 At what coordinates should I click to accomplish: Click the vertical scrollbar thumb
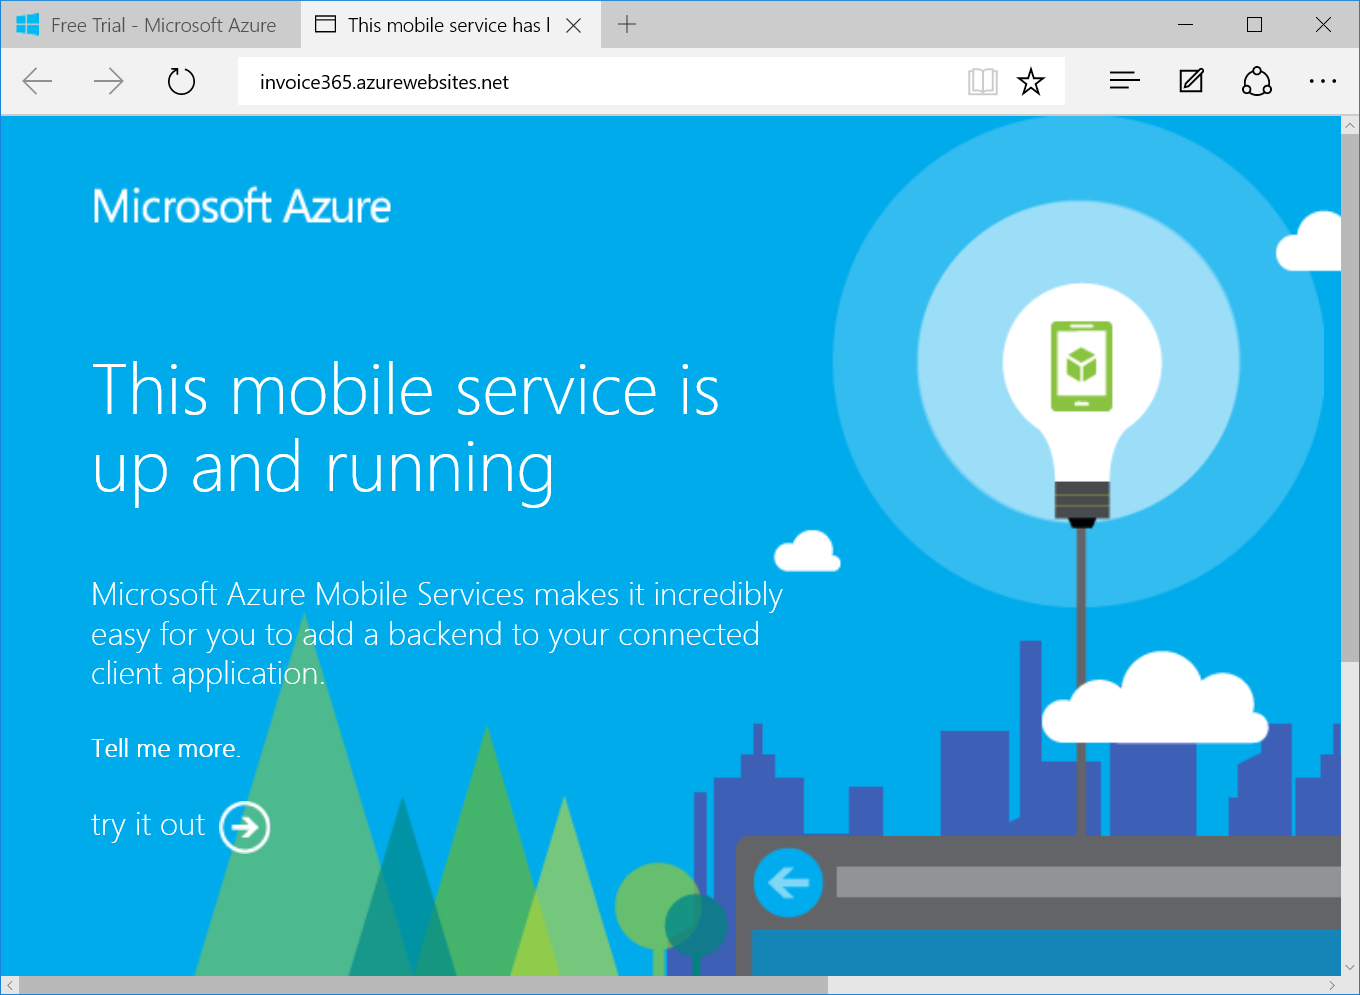pos(1350,398)
